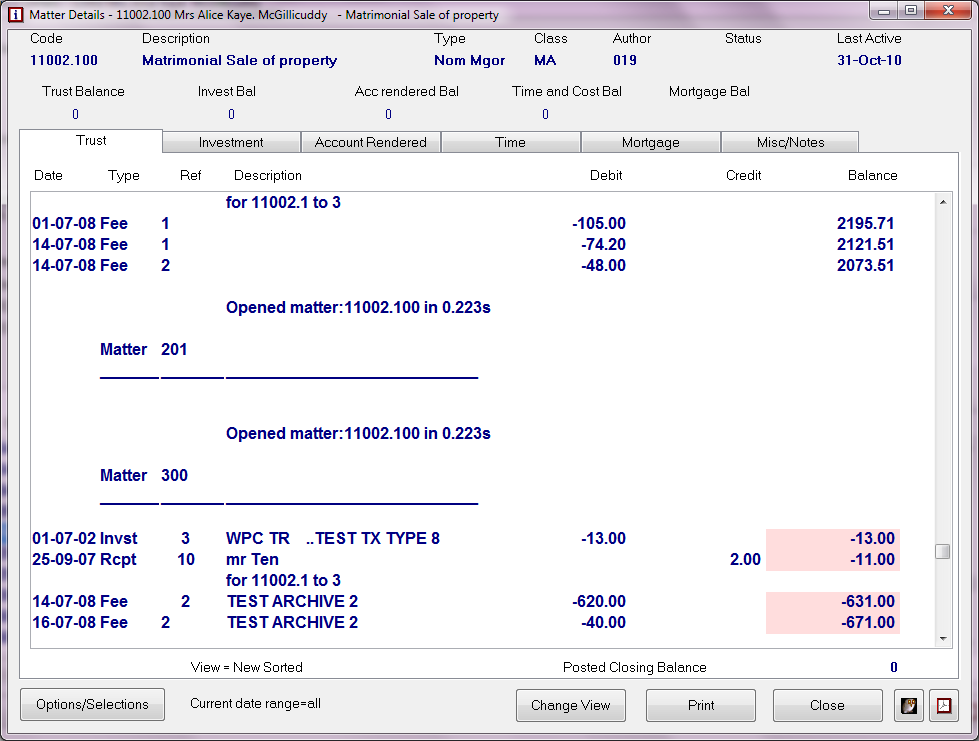
Task: Select the Time tab
Action: click(510, 142)
